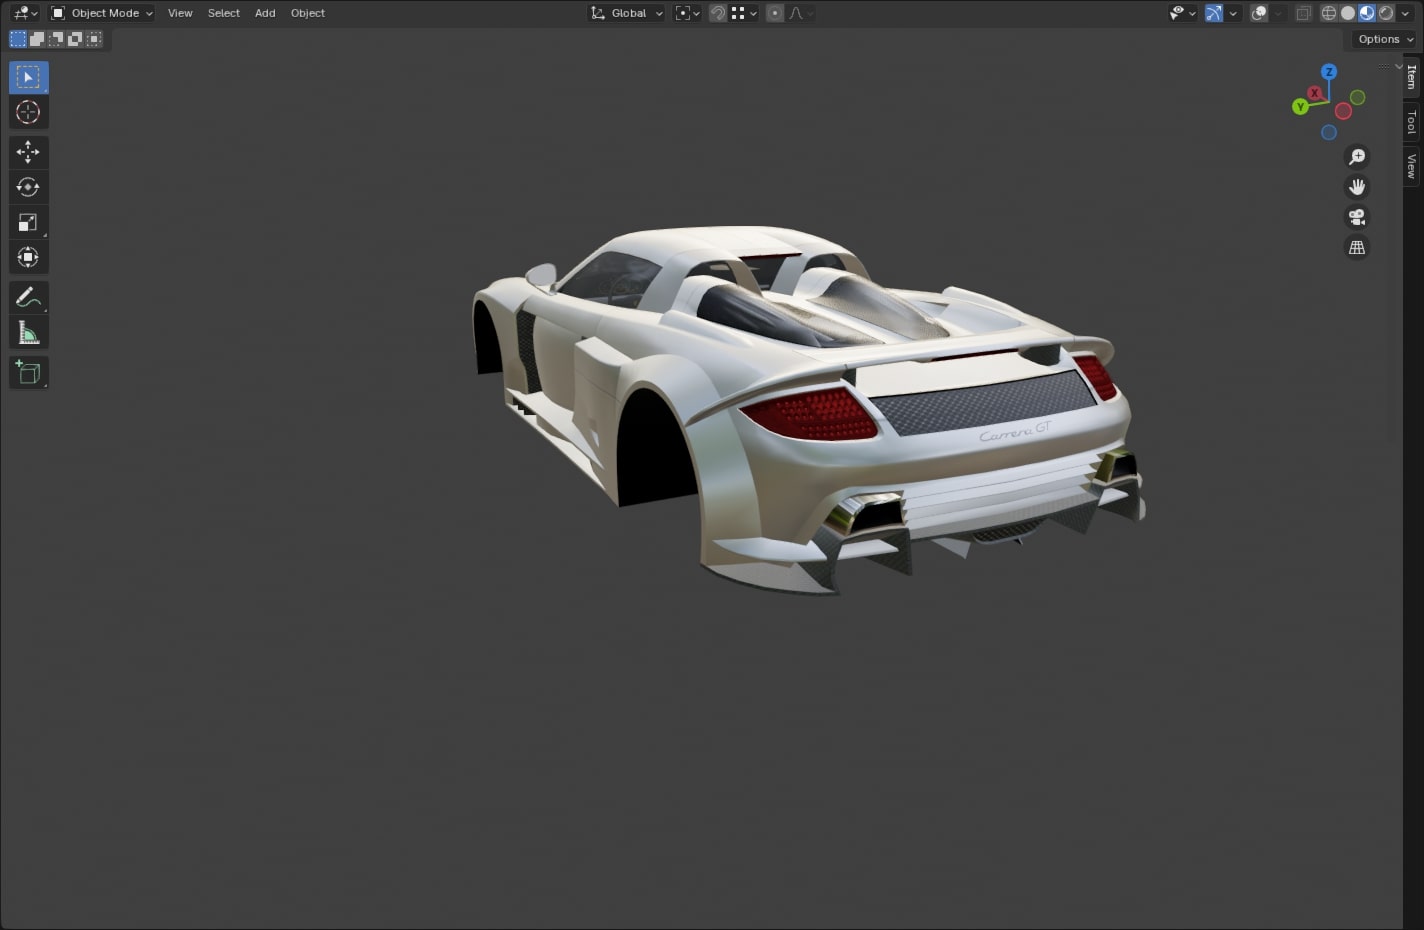Set selection mode to intersect

94,39
